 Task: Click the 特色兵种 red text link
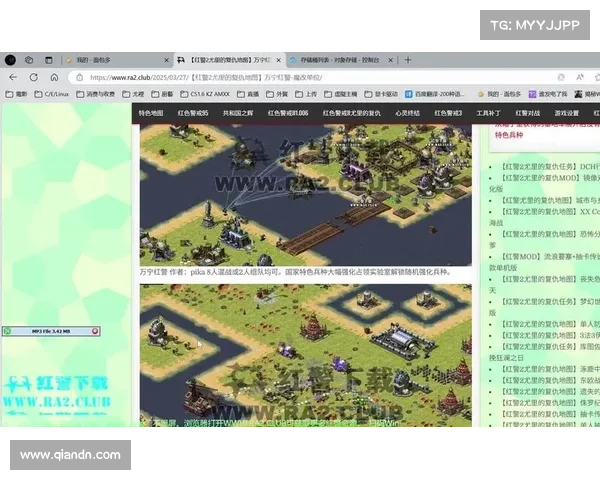509,135
